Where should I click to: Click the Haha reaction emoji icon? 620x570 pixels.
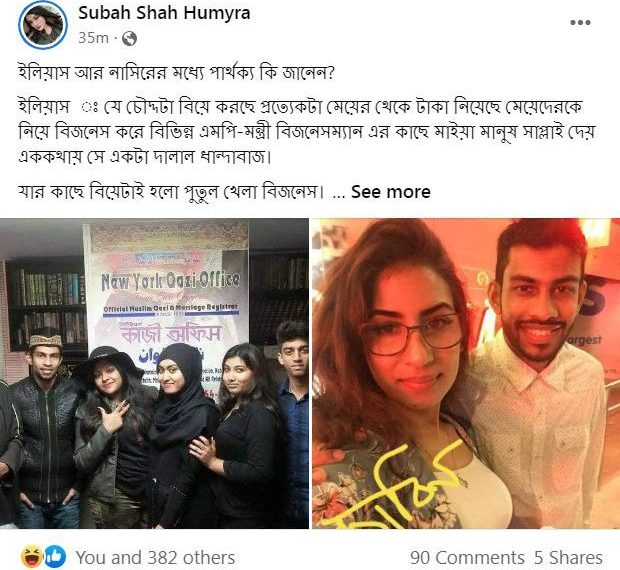tap(32, 556)
